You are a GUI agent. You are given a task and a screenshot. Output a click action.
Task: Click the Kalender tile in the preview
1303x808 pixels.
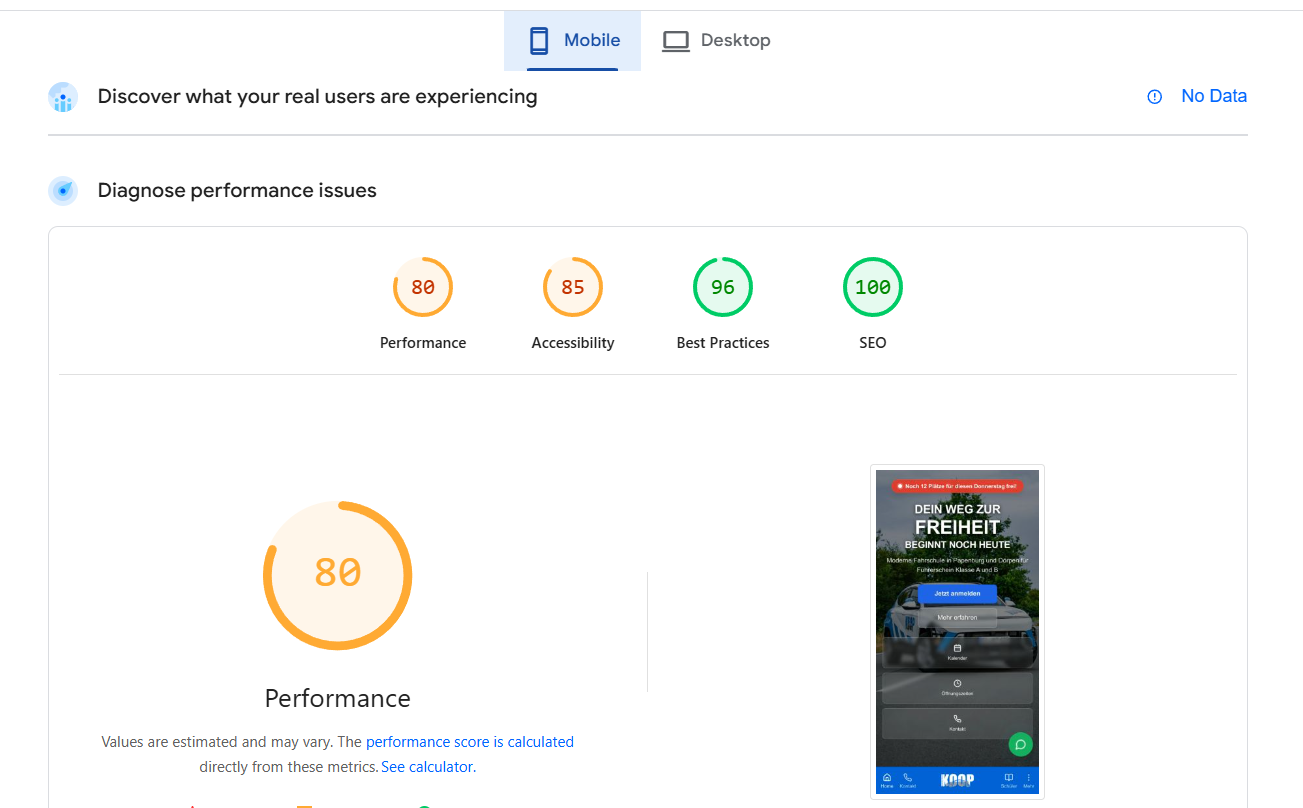[957, 652]
